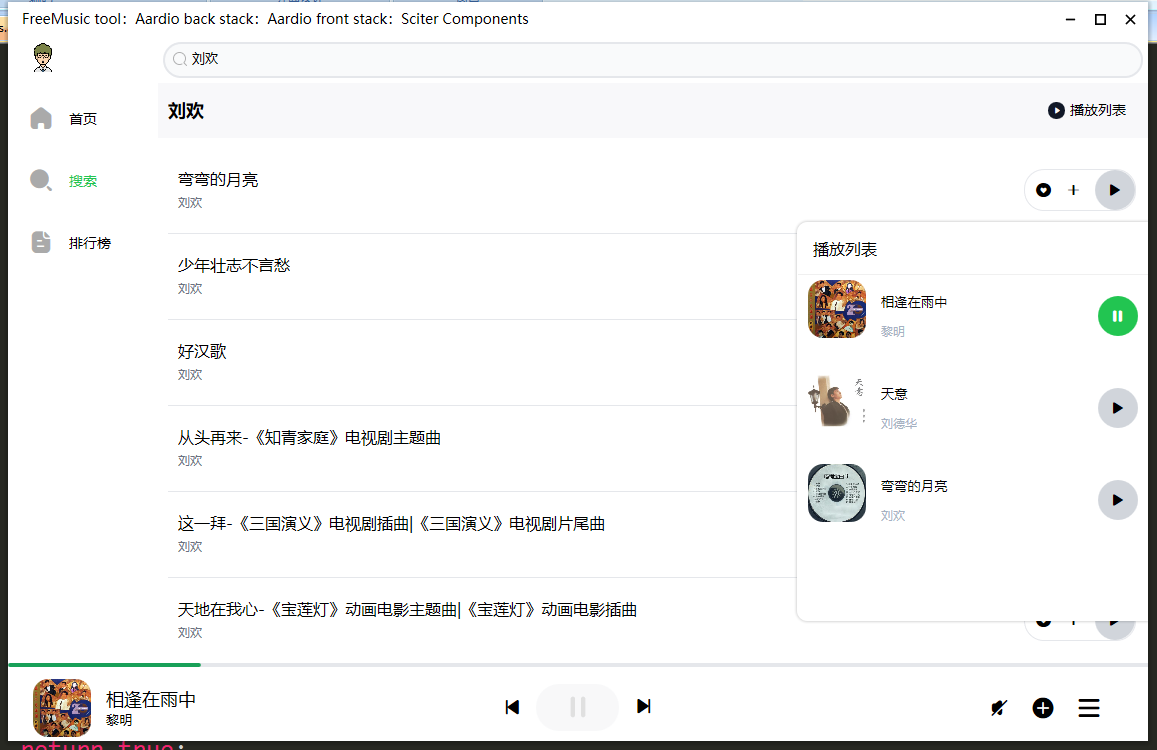
Task: Click the heart icon for 弯弯的月亮
Action: [1044, 190]
